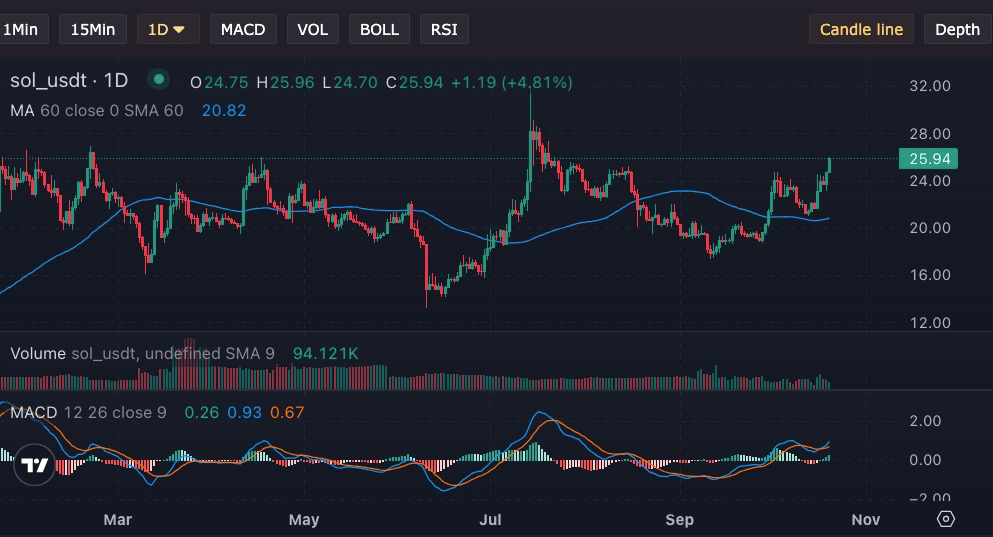Open the 1D timeframe dropdown
Viewport: 993px width, 537px height.
pos(168,30)
